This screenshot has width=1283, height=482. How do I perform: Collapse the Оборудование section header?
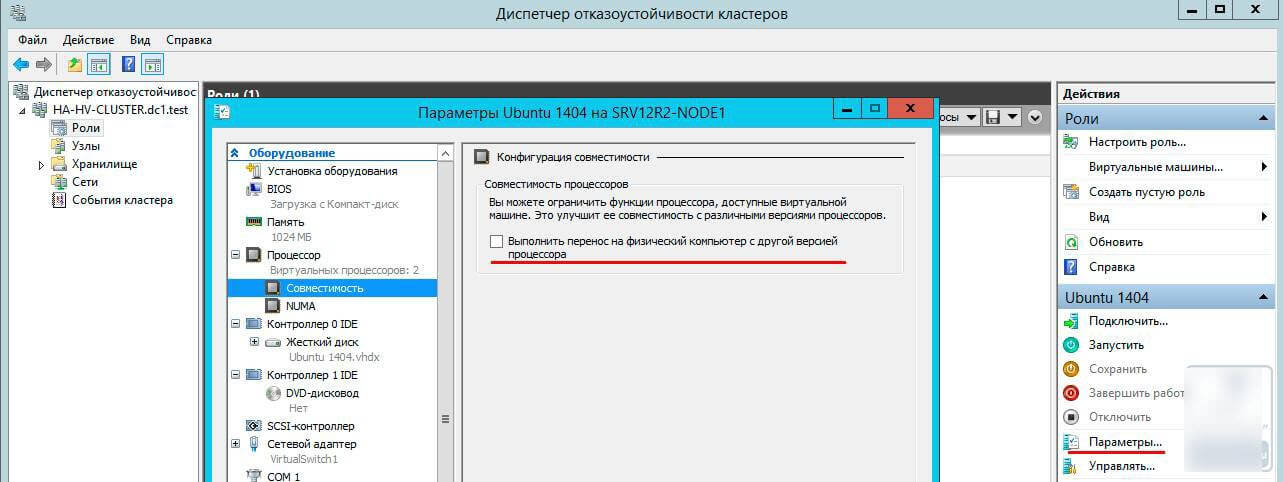point(235,153)
